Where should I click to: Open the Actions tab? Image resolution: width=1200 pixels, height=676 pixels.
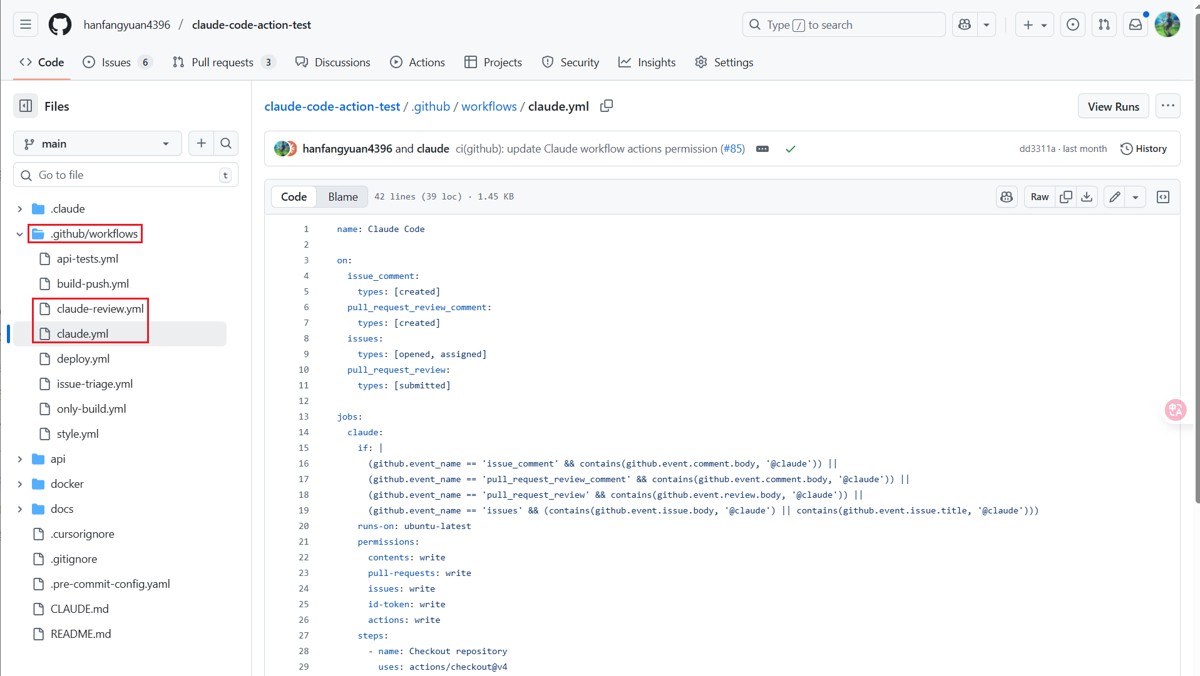tap(417, 62)
